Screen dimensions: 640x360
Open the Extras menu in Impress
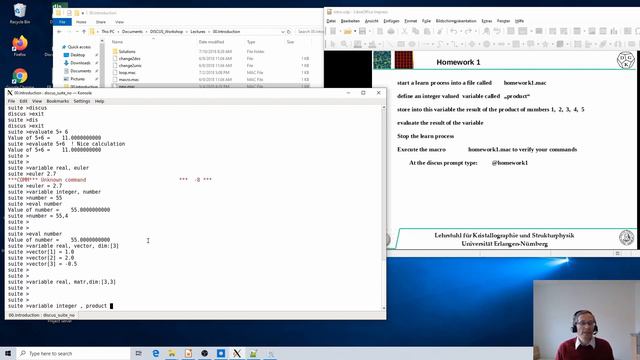pyautogui.click(x=487, y=21)
